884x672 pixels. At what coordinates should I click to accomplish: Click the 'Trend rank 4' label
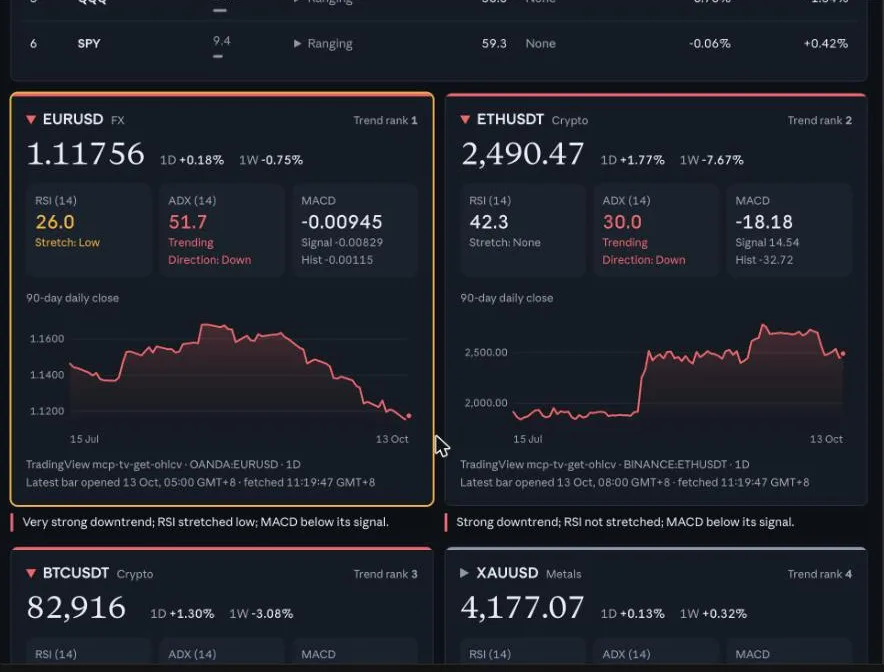point(820,574)
